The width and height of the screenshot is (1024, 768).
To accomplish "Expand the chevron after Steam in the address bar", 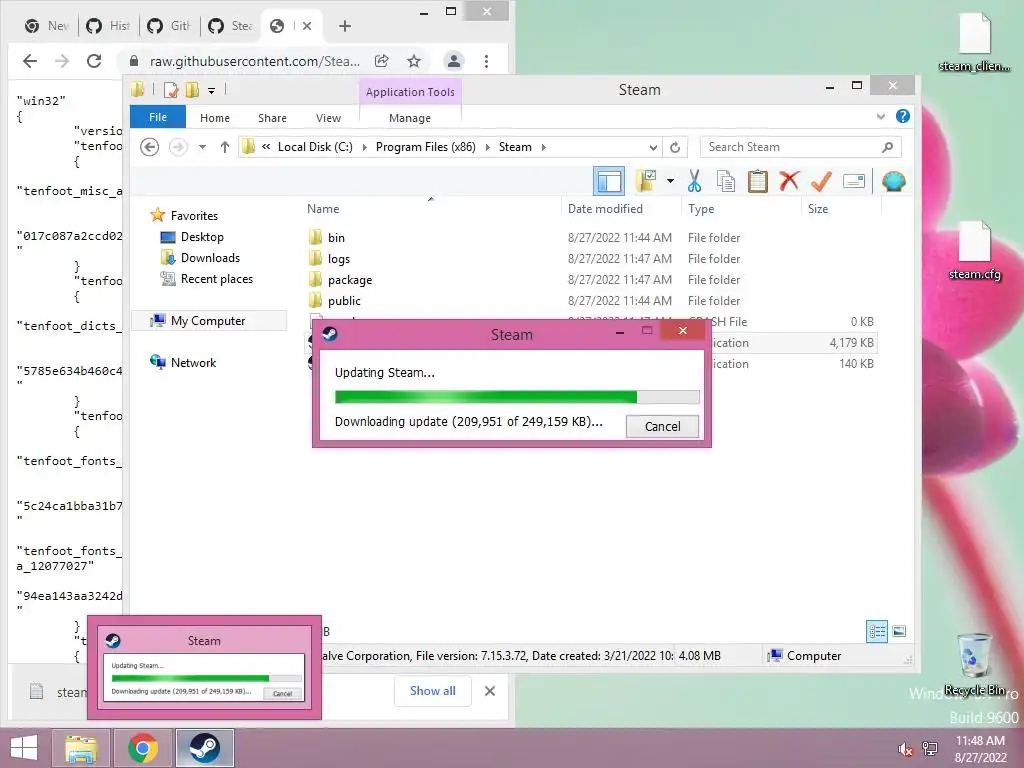I will (x=543, y=147).
